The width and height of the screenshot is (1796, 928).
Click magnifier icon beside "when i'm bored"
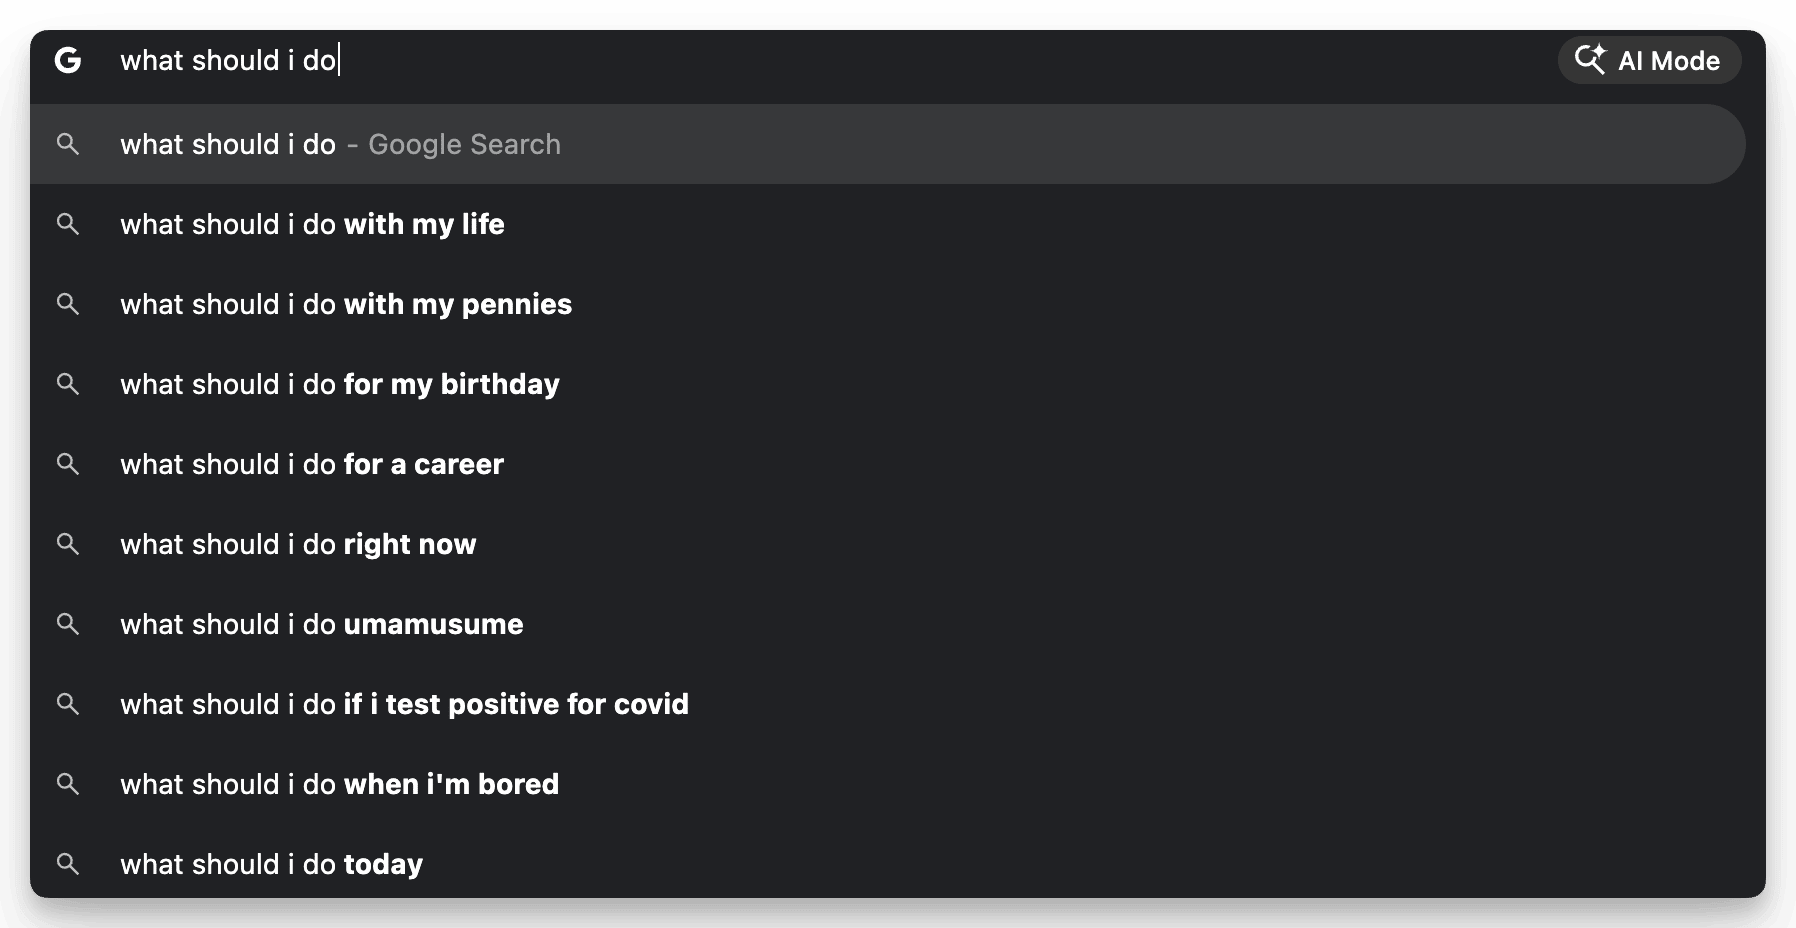coord(68,784)
